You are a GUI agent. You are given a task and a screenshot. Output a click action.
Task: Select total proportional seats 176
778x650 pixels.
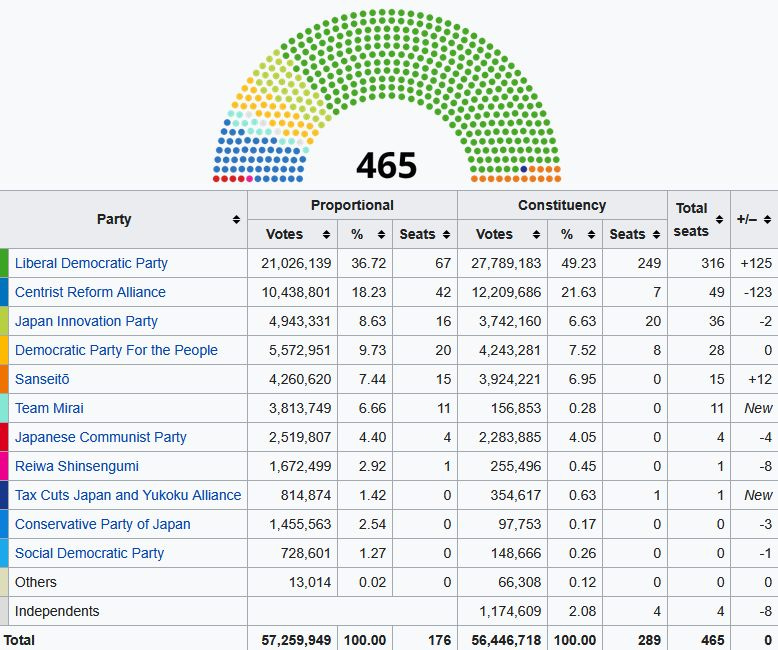[x=439, y=640]
